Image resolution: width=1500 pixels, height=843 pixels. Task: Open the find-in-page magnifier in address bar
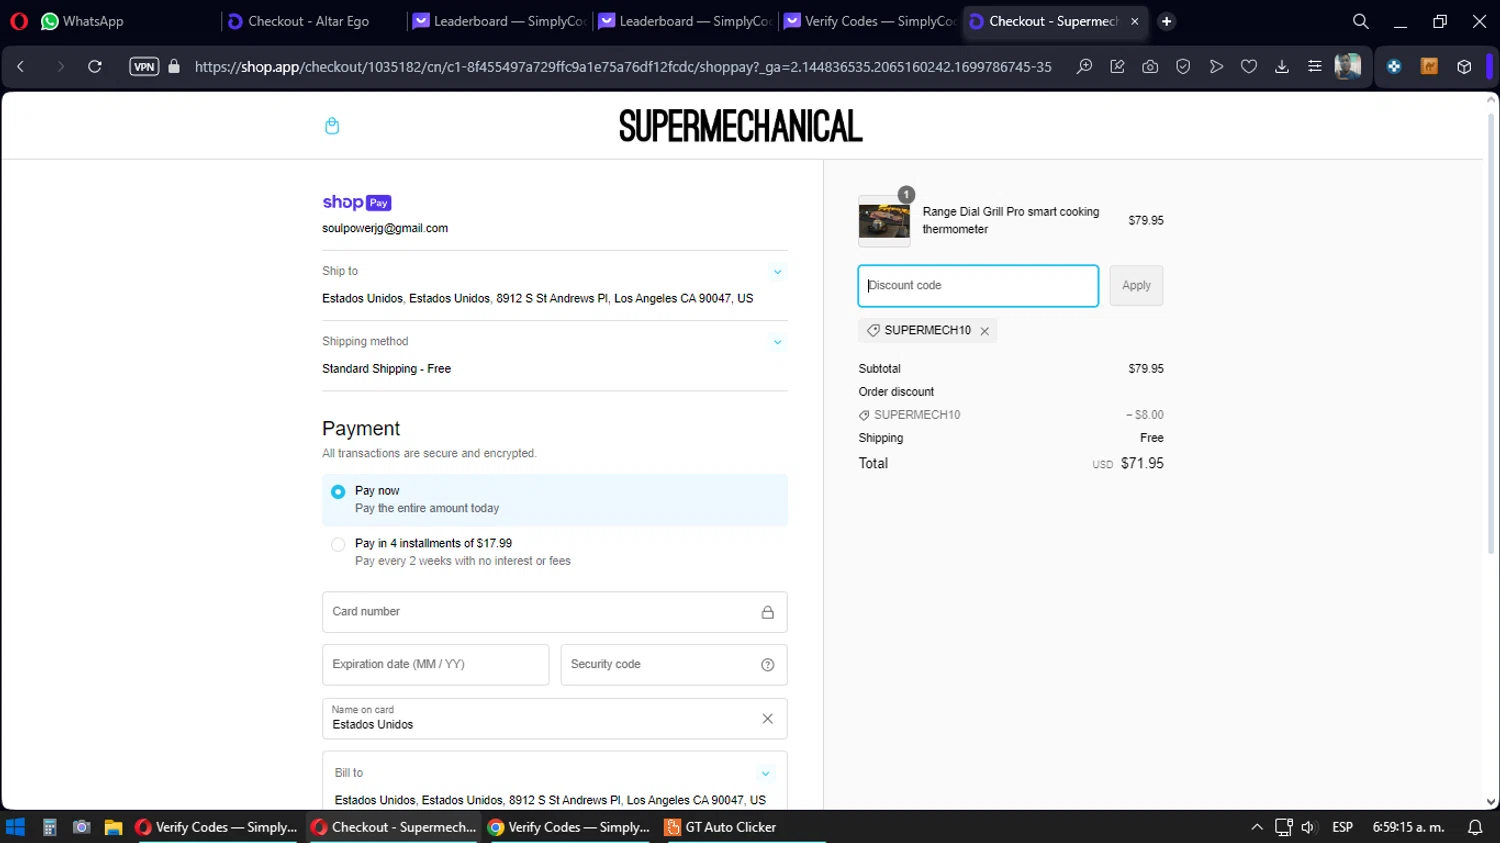click(1084, 67)
